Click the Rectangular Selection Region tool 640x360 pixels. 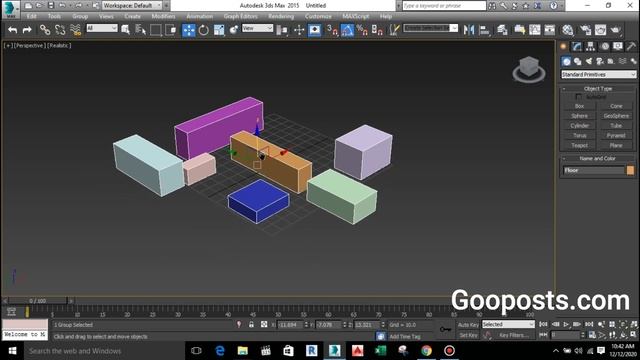coord(156,30)
